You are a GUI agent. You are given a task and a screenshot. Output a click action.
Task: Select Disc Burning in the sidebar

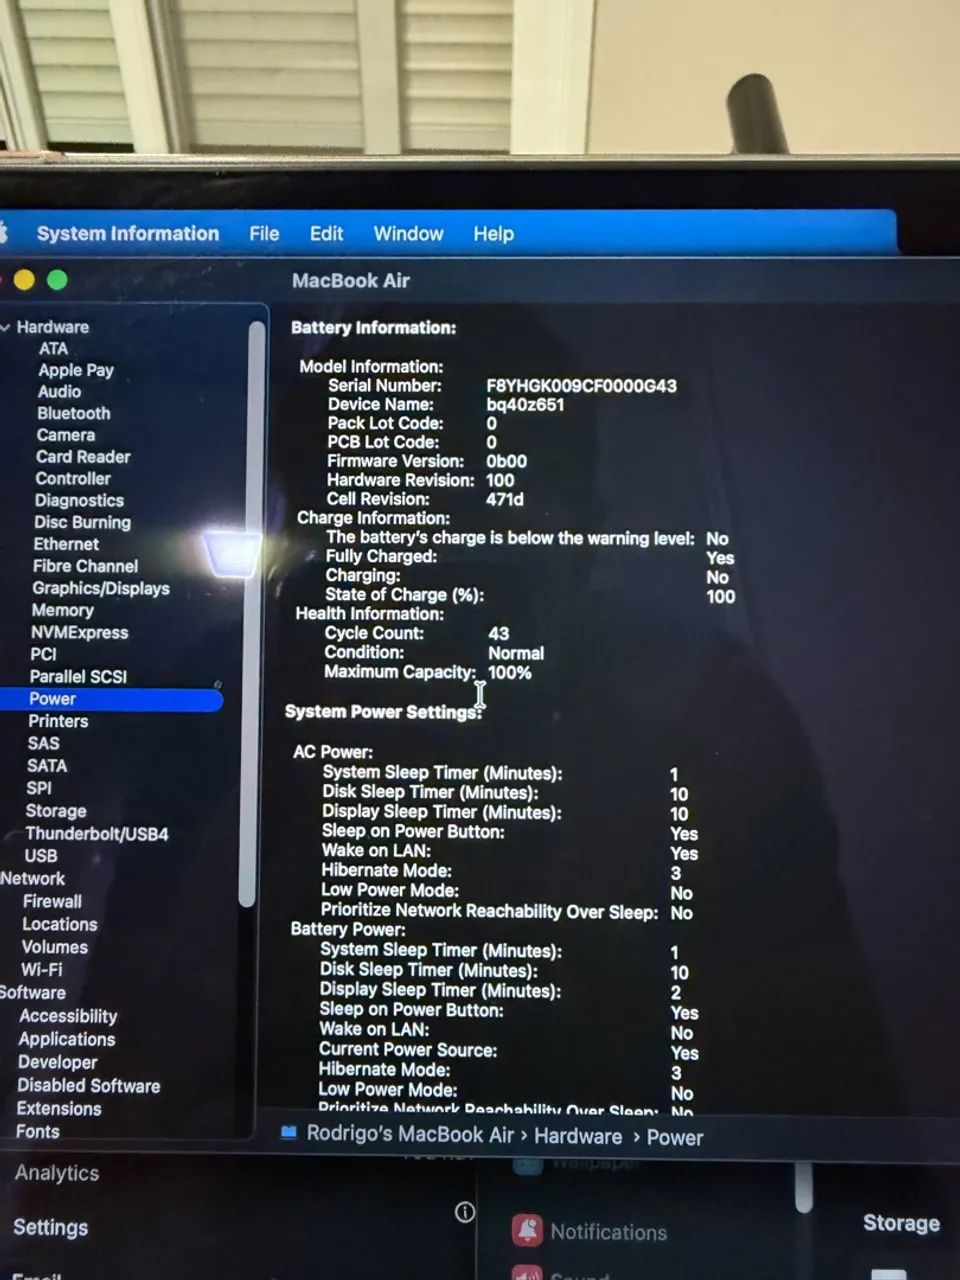pyautogui.click(x=82, y=522)
